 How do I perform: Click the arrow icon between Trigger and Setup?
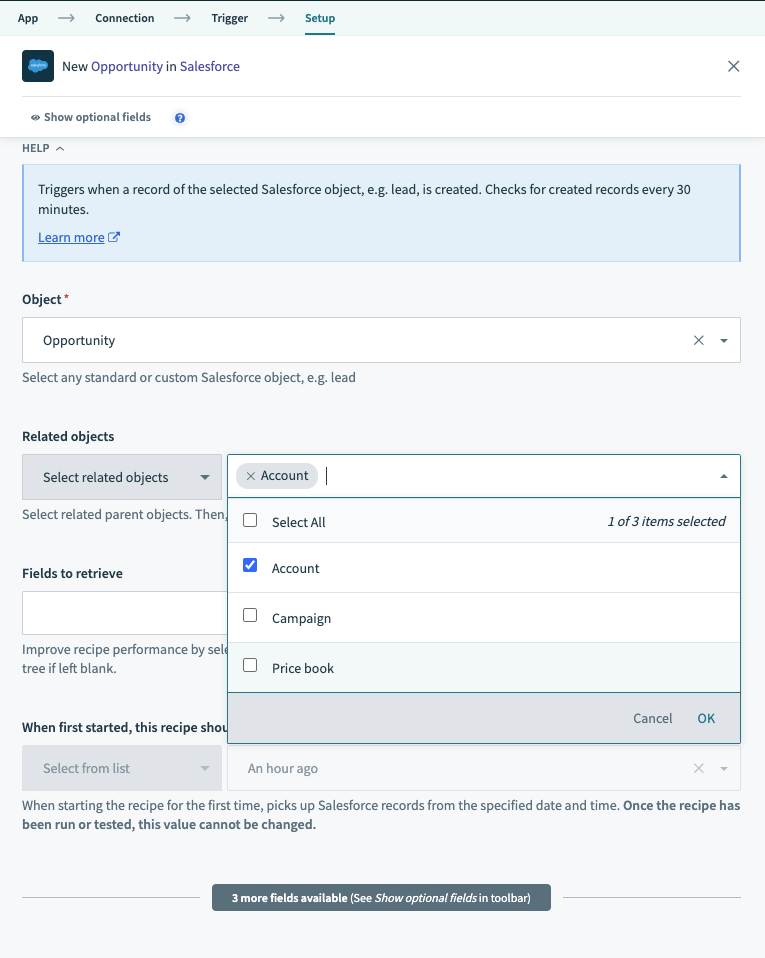pos(276,18)
